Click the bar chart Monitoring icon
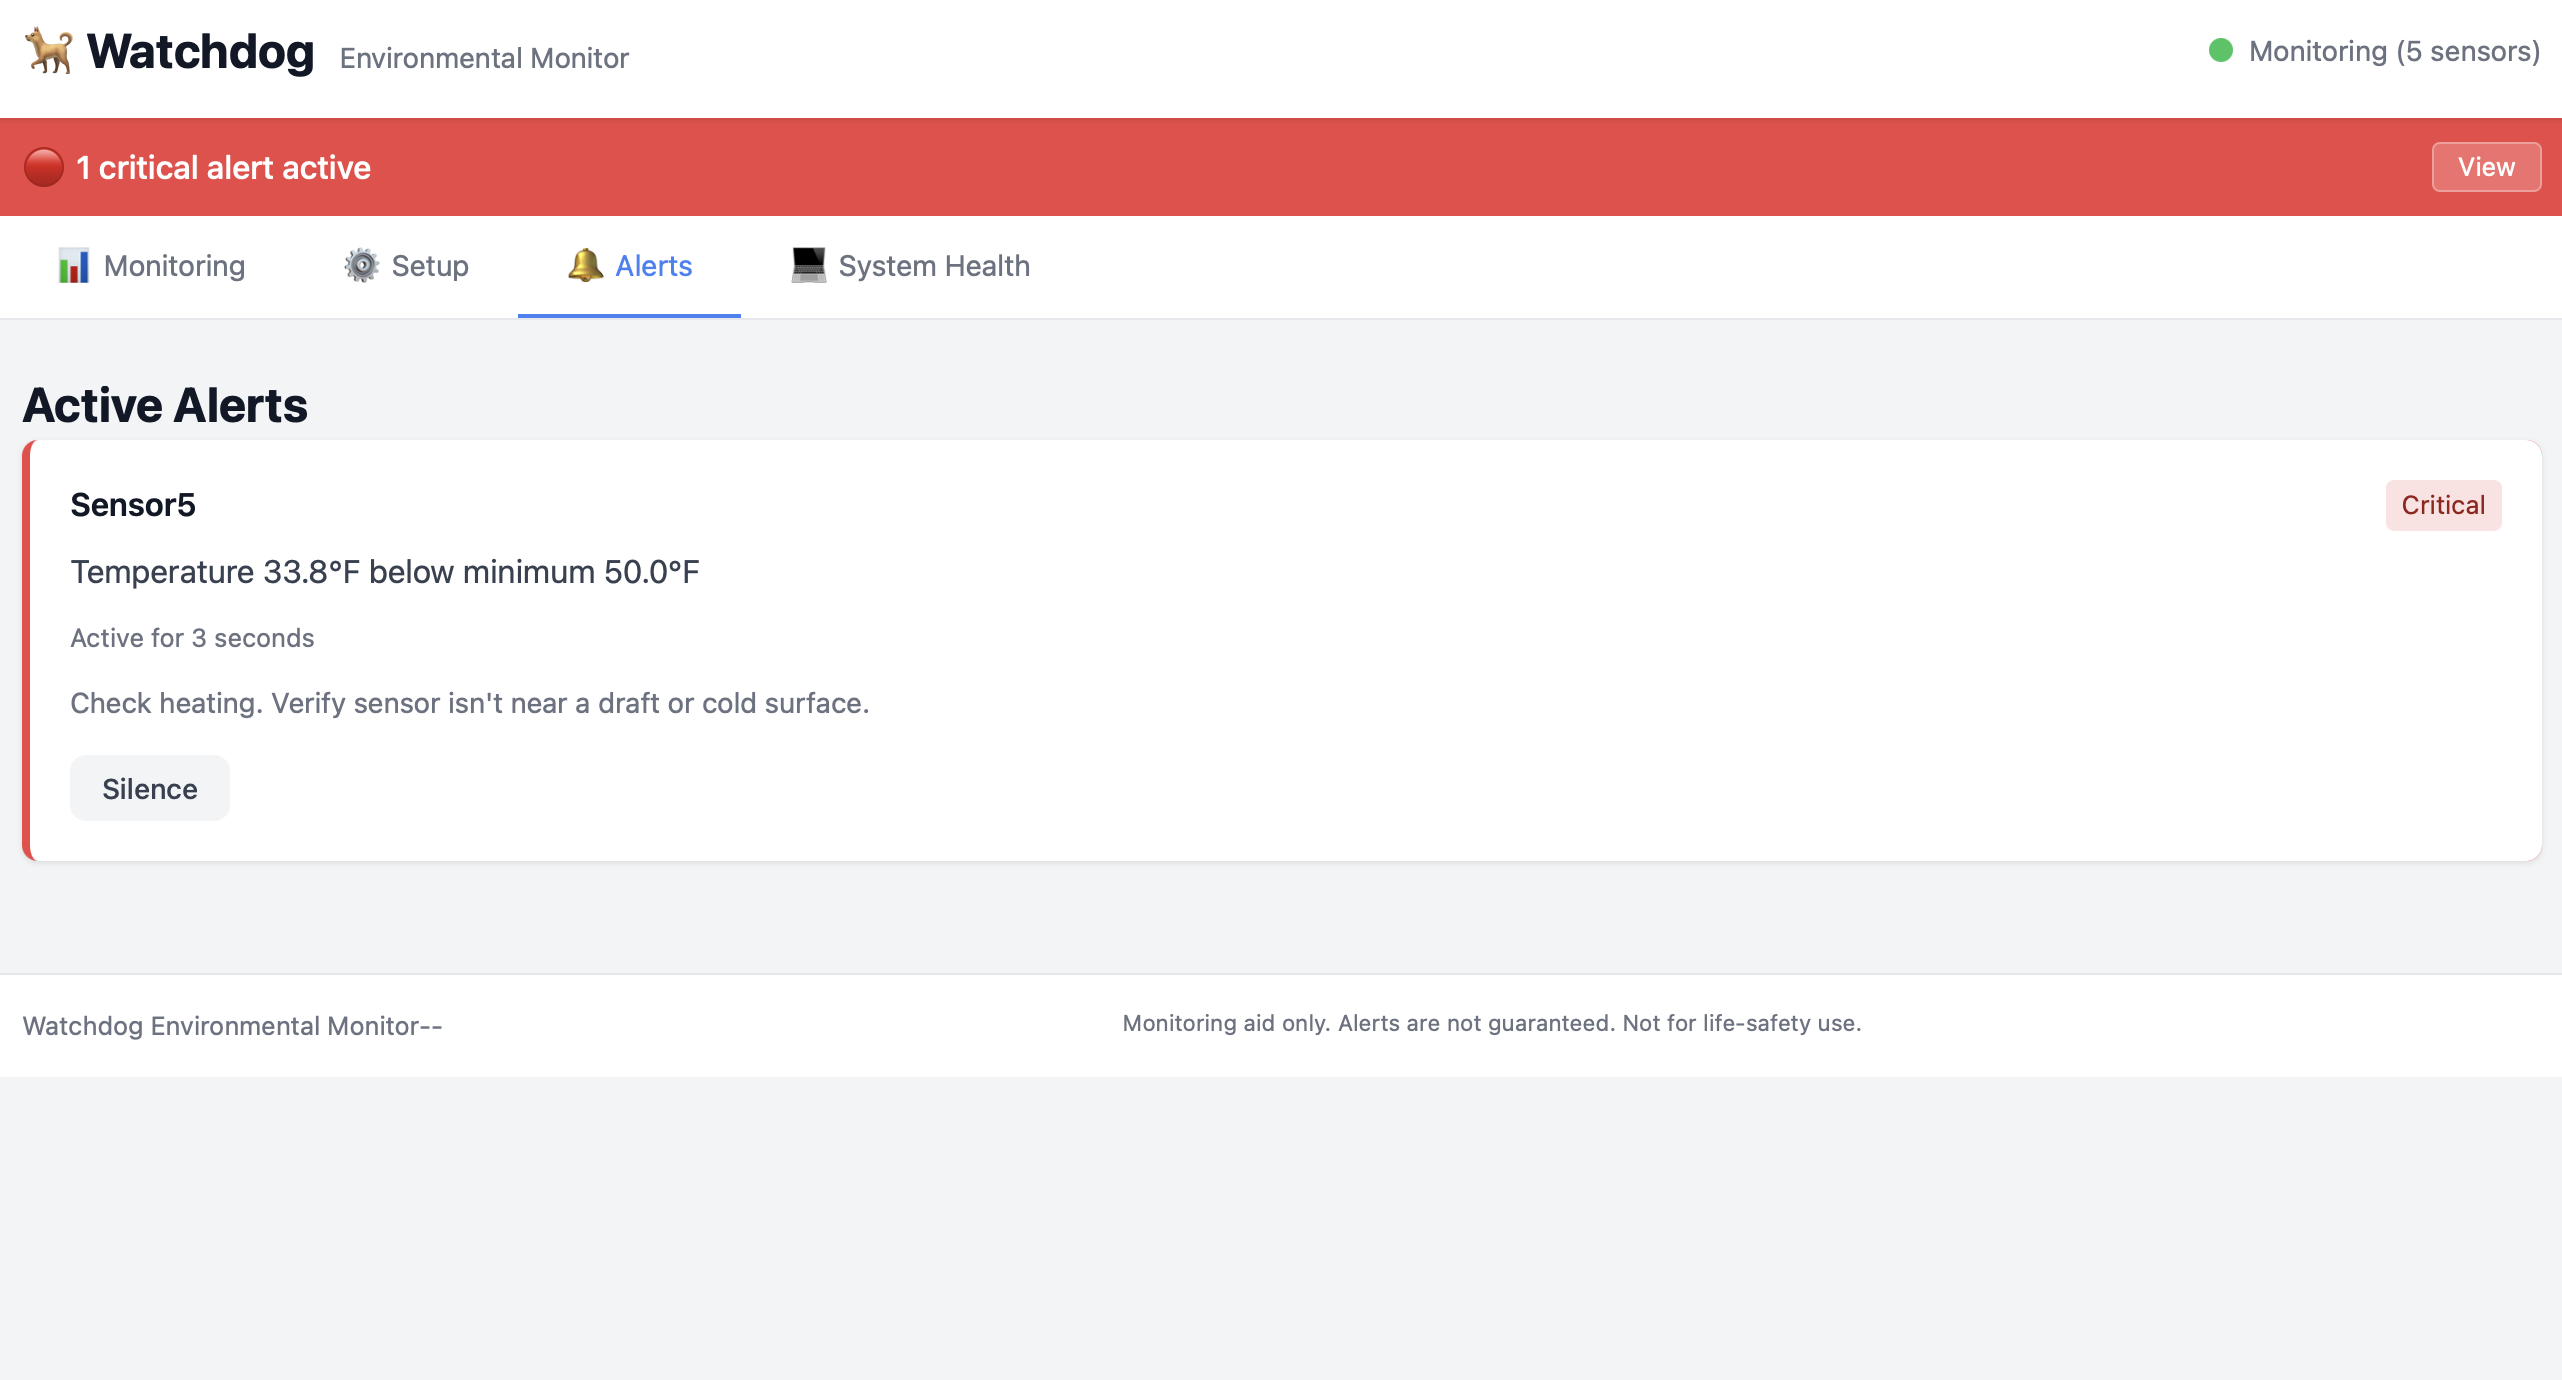This screenshot has width=2562, height=1380. pyautogui.click(x=74, y=266)
